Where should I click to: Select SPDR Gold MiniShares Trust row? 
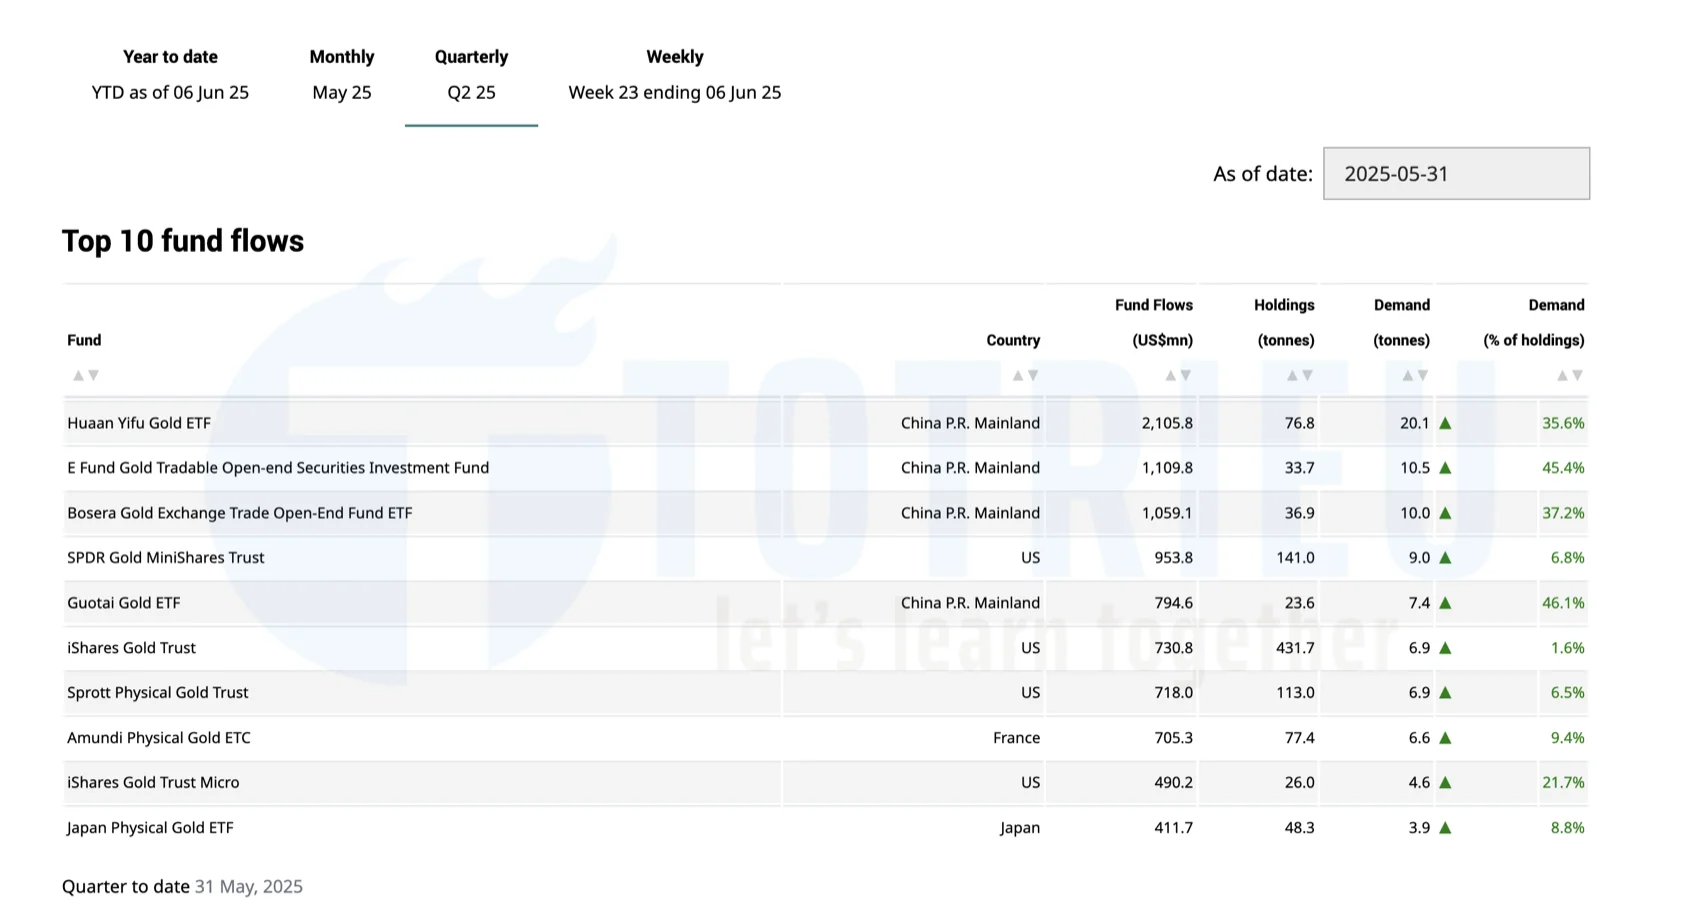pos(826,558)
